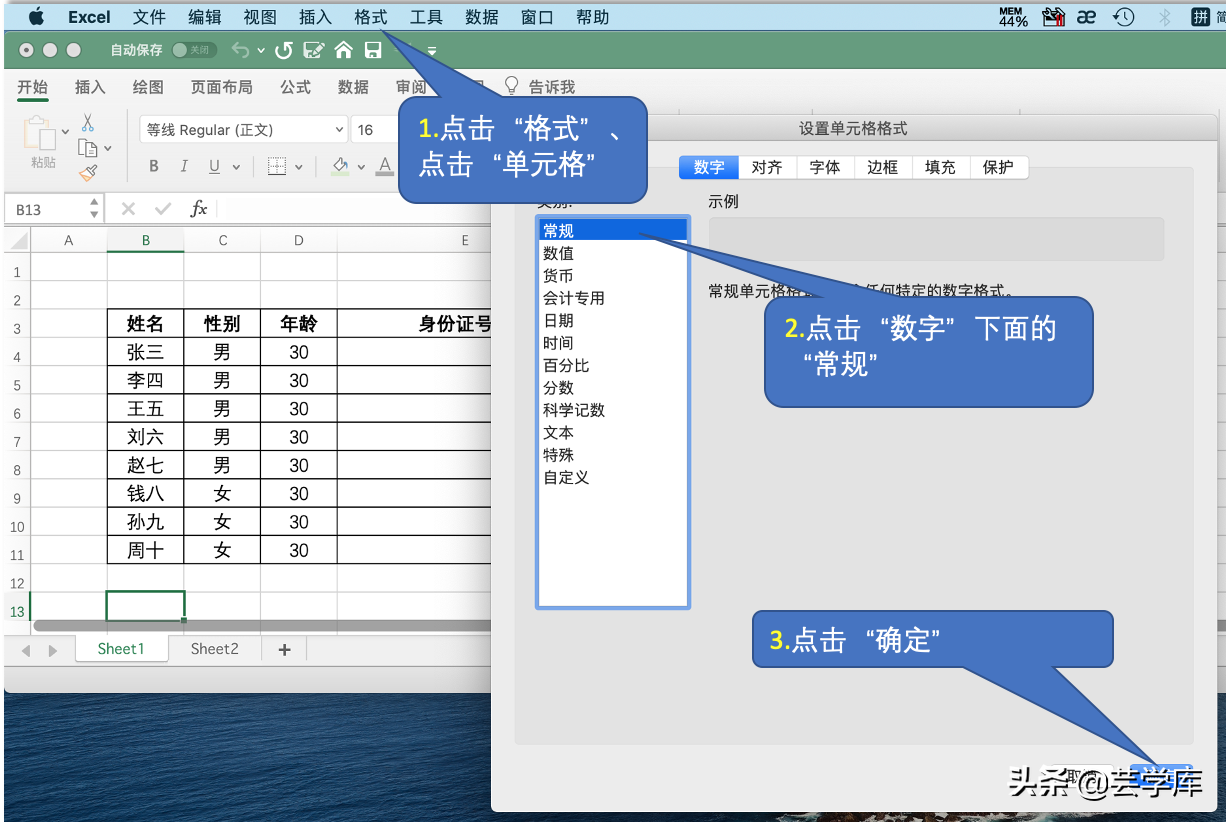Toggle Bold formatting

tap(154, 167)
